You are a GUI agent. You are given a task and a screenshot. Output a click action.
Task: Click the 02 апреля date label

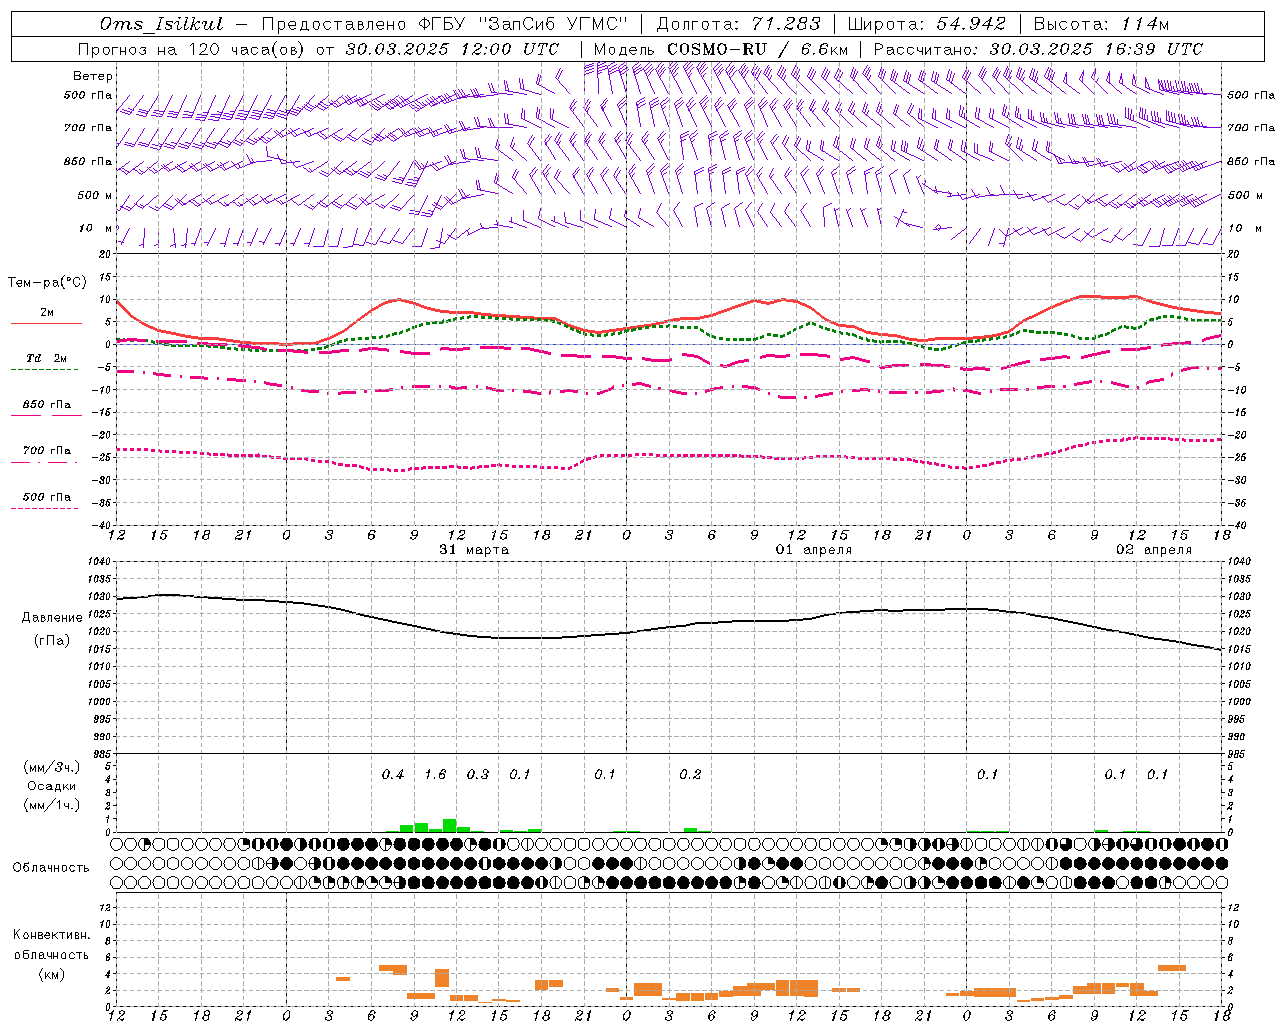pyautogui.click(x=1154, y=550)
